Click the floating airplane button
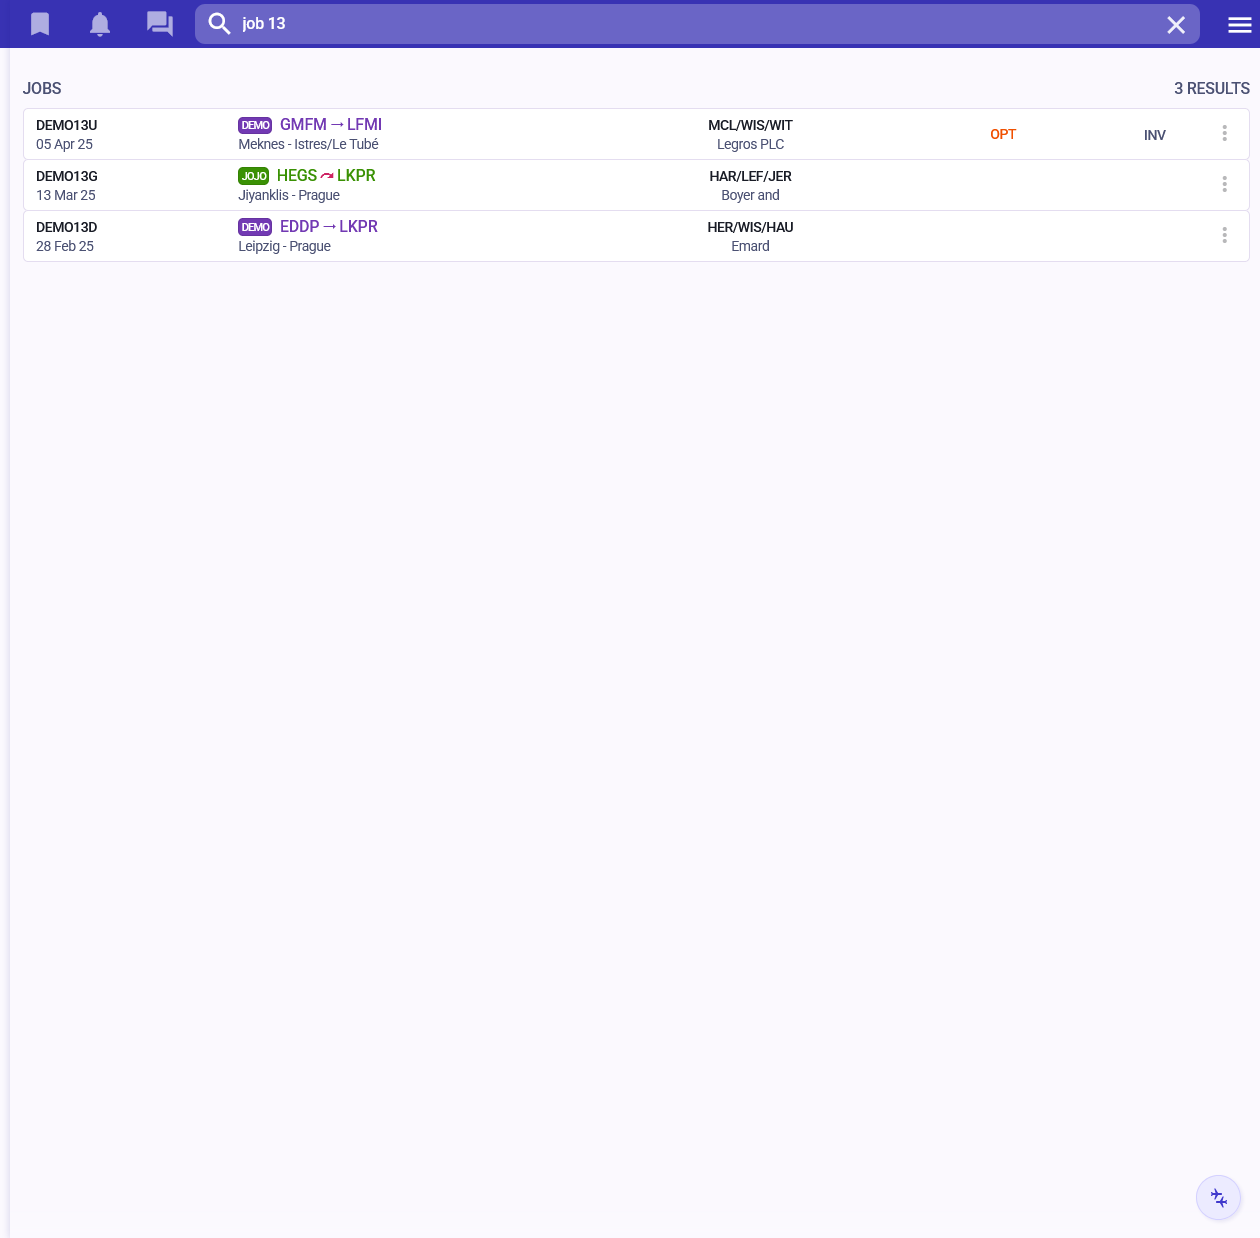This screenshot has width=1260, height=1238. (1218, 1197)
